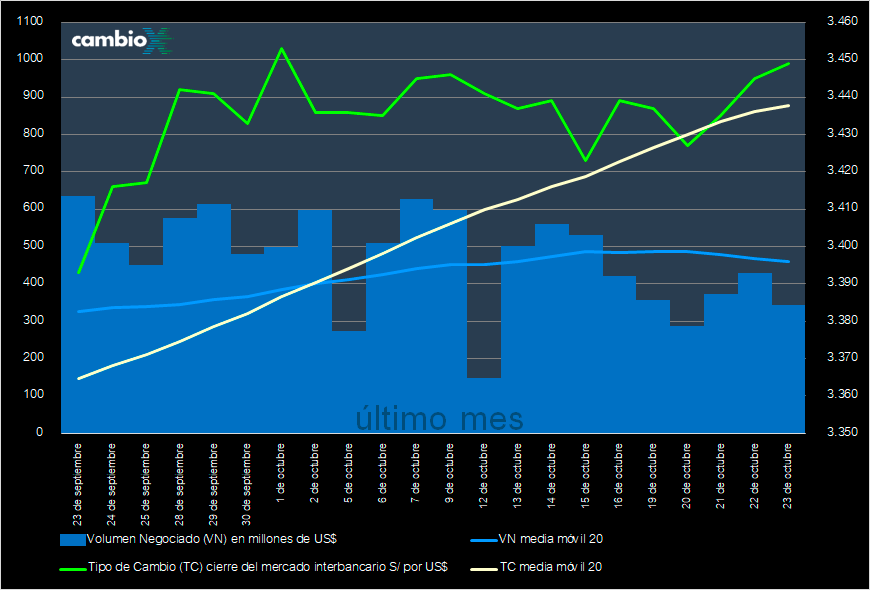Click the short volume bar above 12 de octubre

[484, 405]
